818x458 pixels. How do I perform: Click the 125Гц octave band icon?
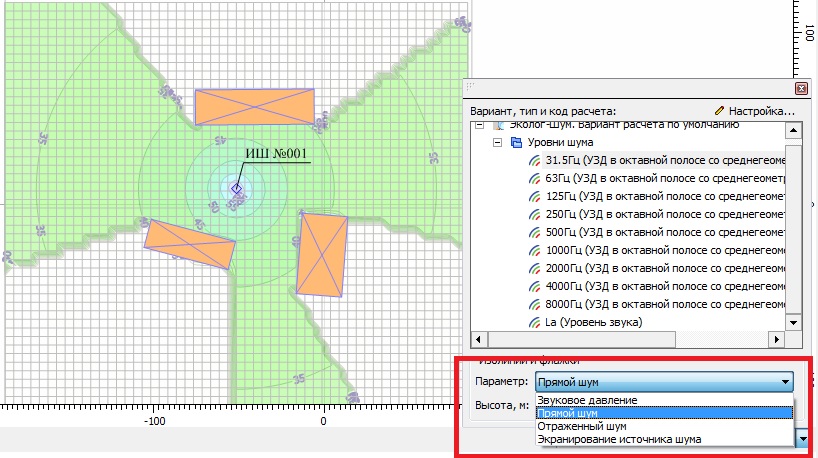click(x=536, y=197)
